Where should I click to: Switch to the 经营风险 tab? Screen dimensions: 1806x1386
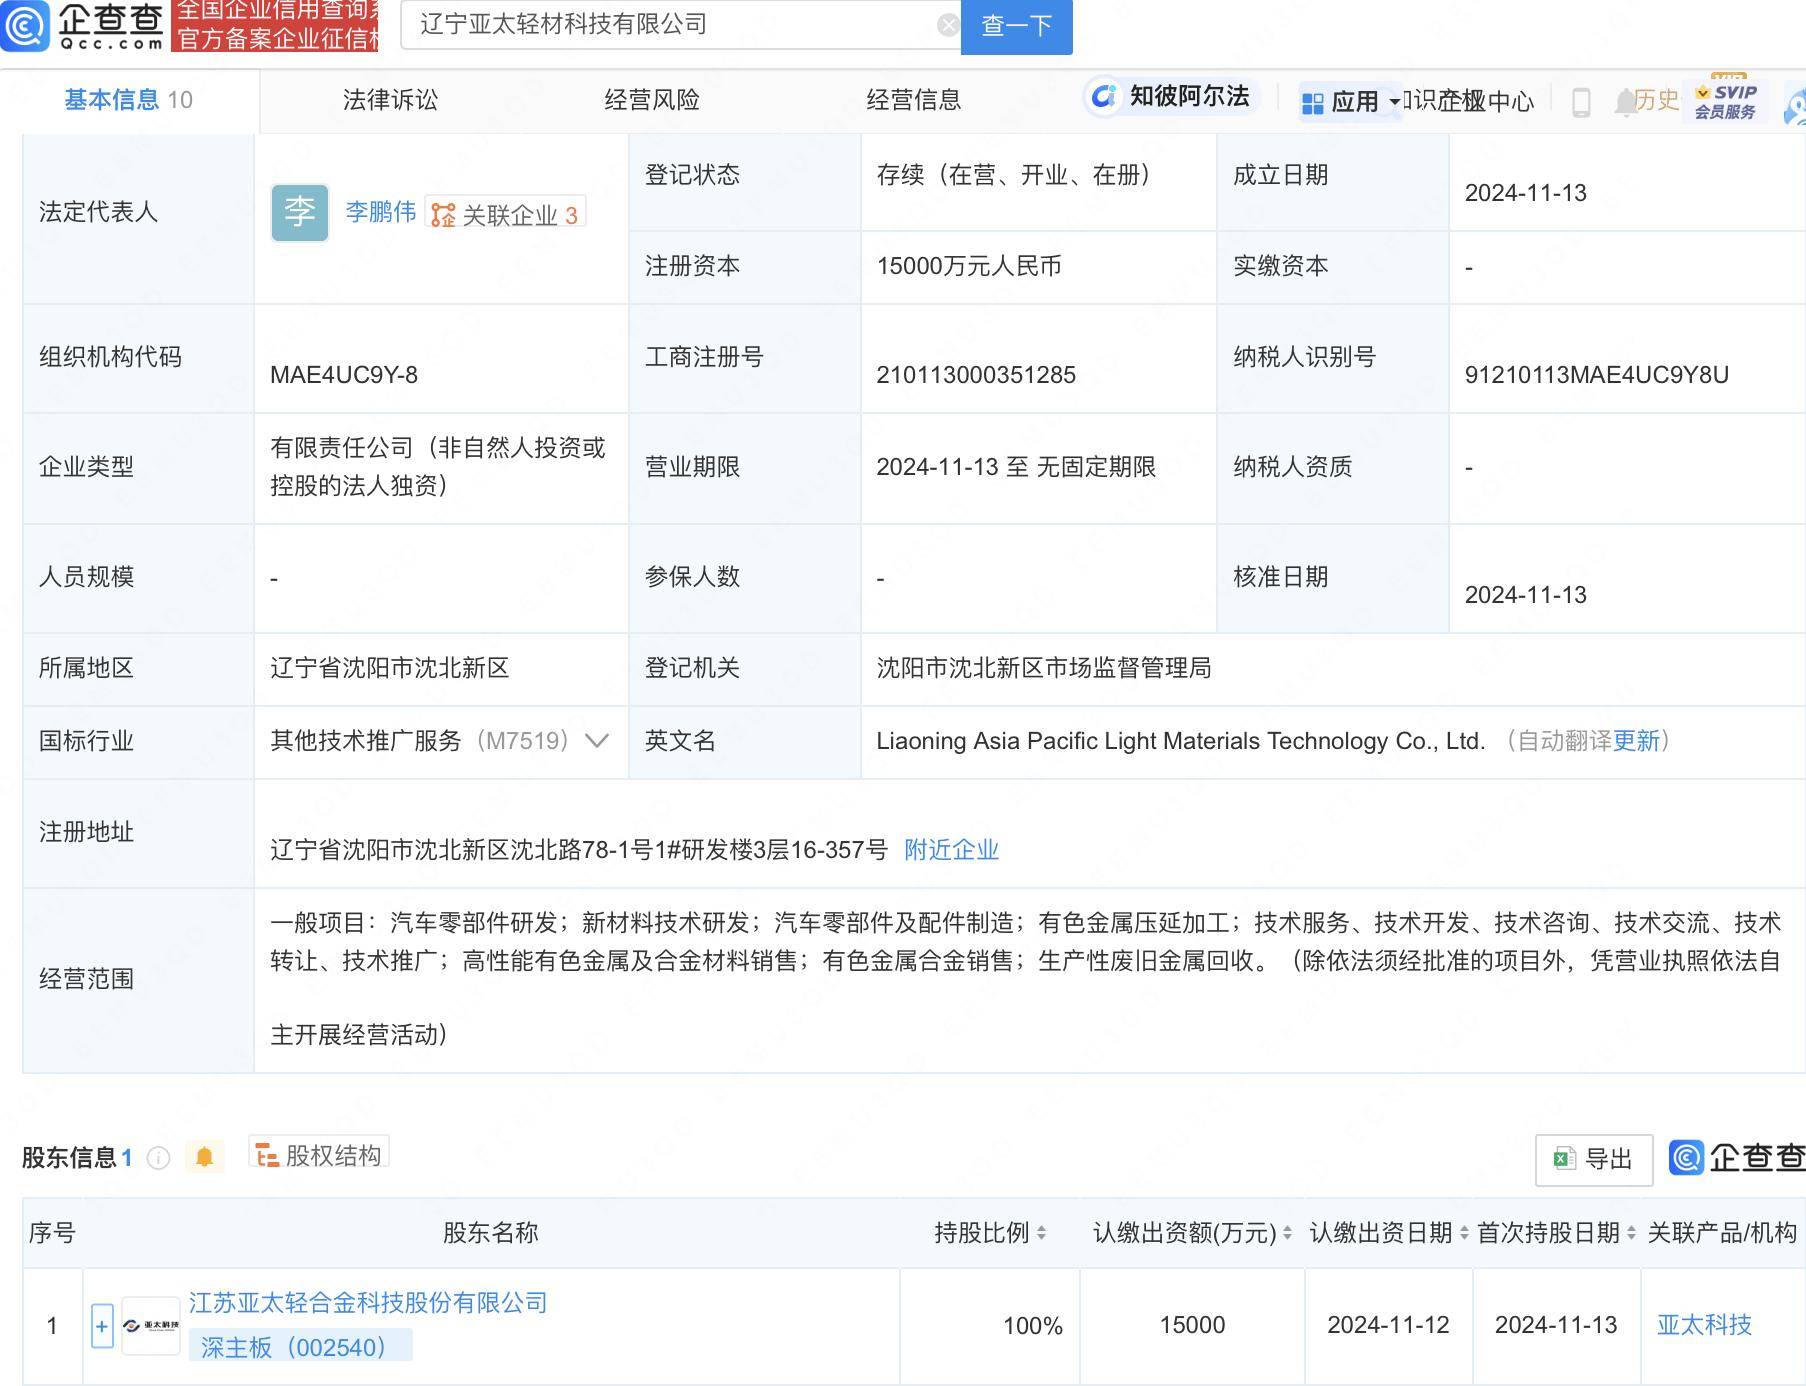pyautogui.click(x=651, y=99)
